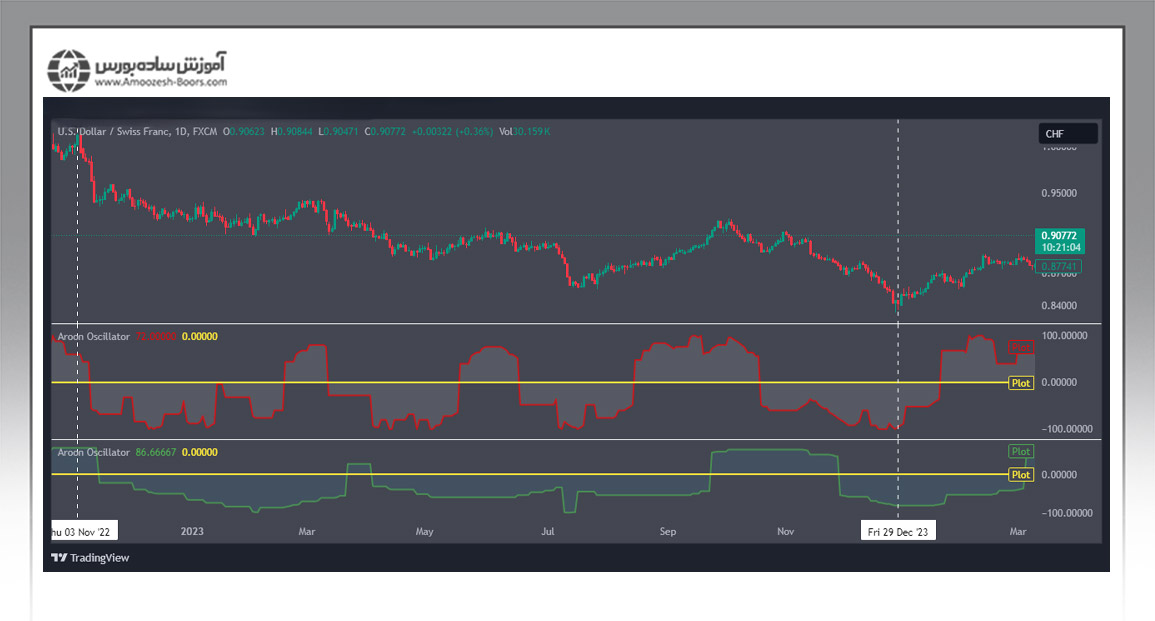Click the red Plot label in upper oscillator
The image size is (1155, 621).
pos(1020,346)
